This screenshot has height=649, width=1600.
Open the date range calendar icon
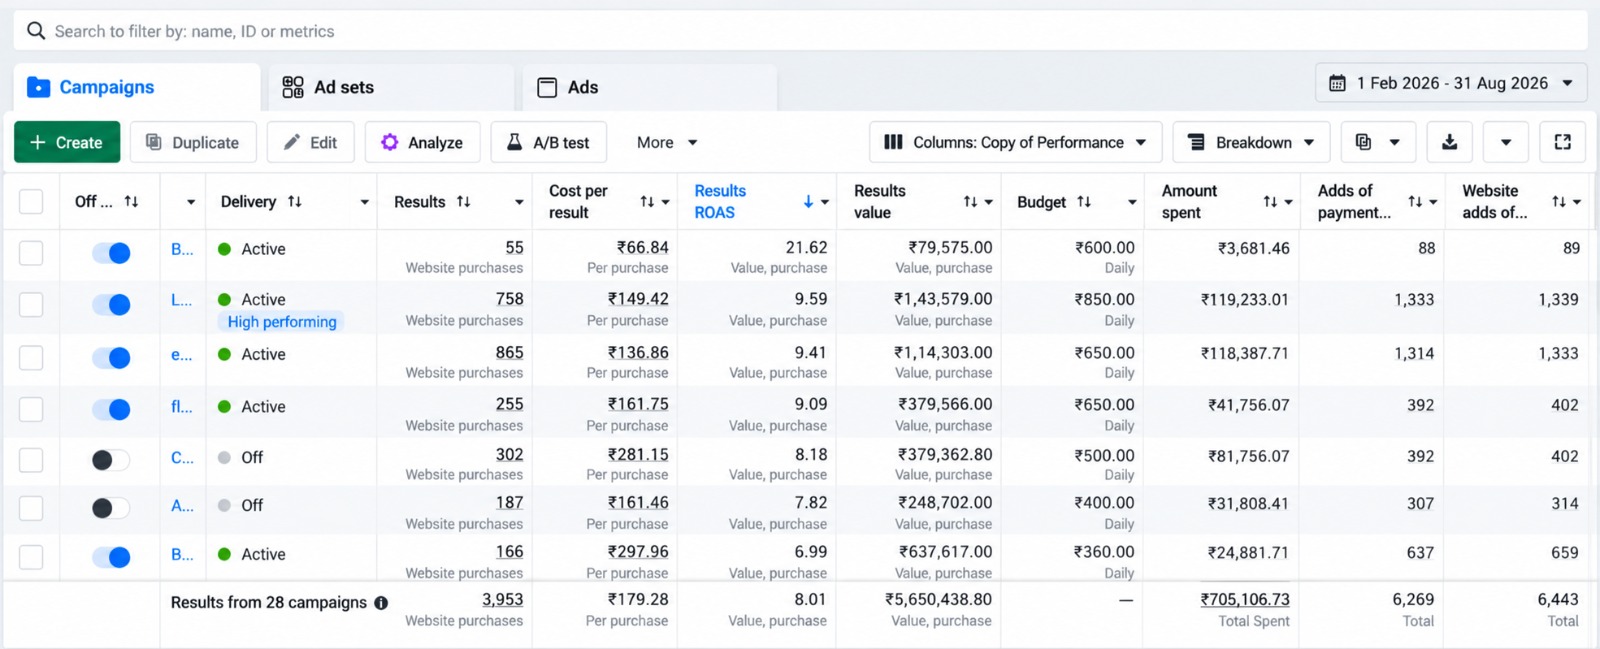click(x=1337, y=83)
